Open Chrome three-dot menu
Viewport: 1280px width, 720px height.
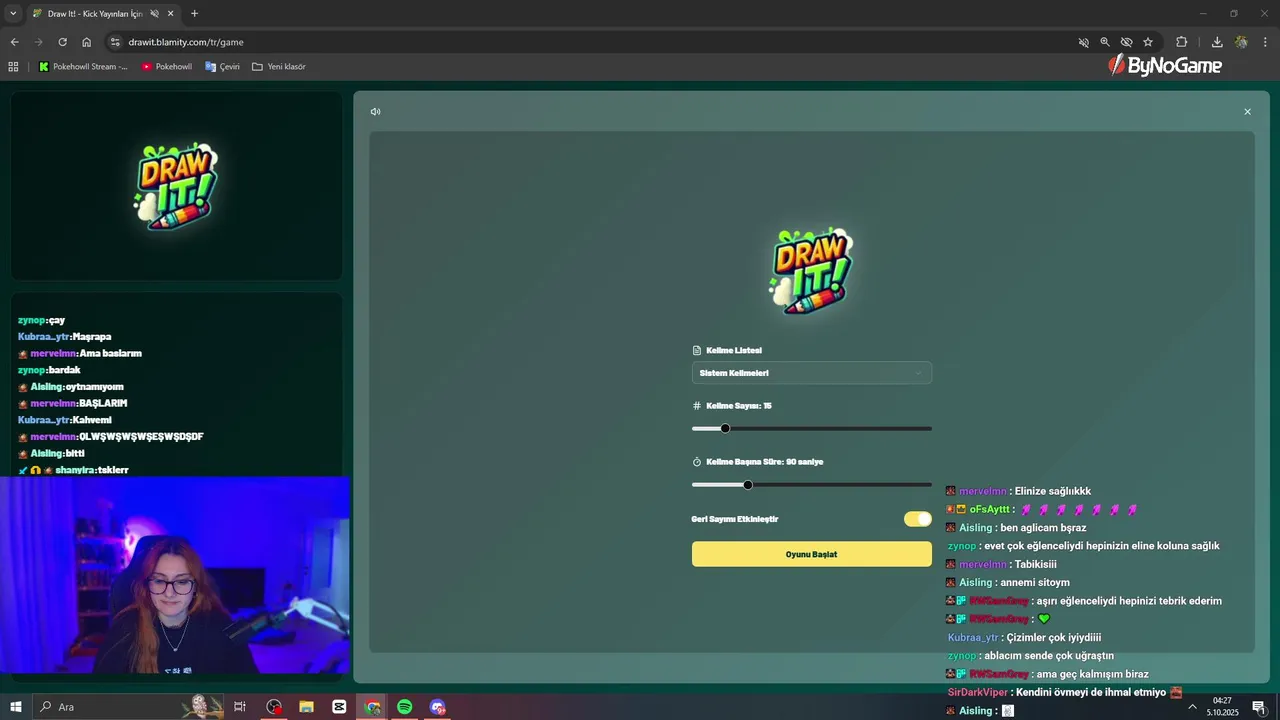1266,42
